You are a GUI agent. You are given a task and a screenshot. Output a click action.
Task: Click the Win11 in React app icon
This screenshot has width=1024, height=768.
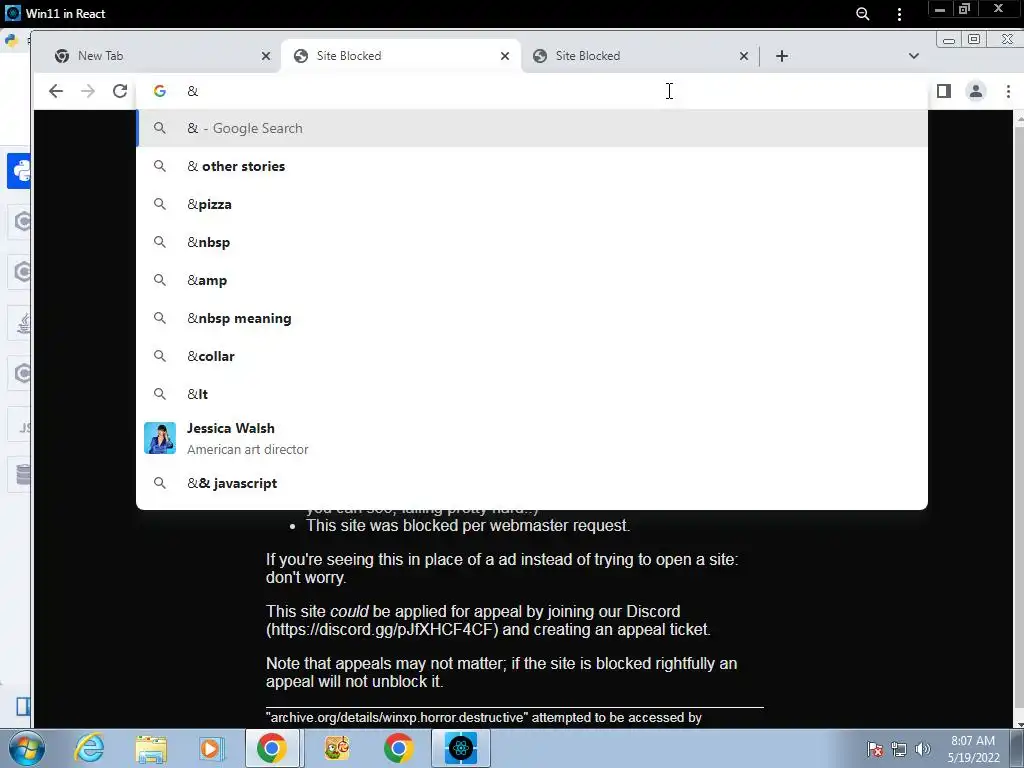[12, 13]
